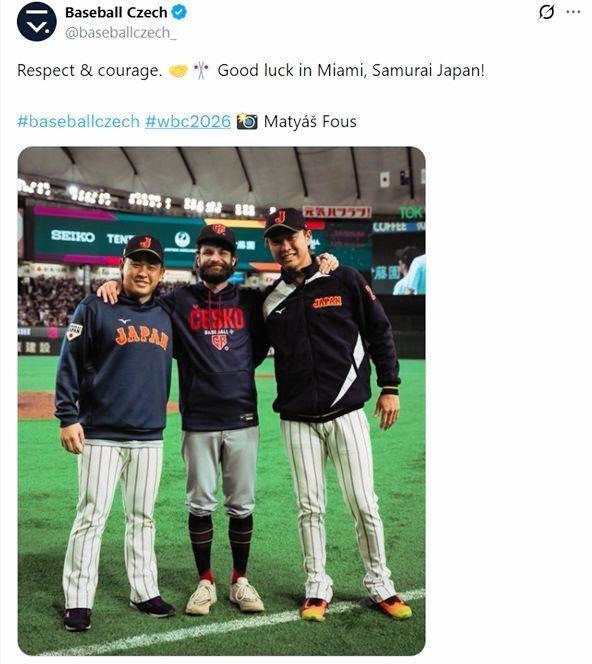Open the Grok explain-post icon

[546, 12]
